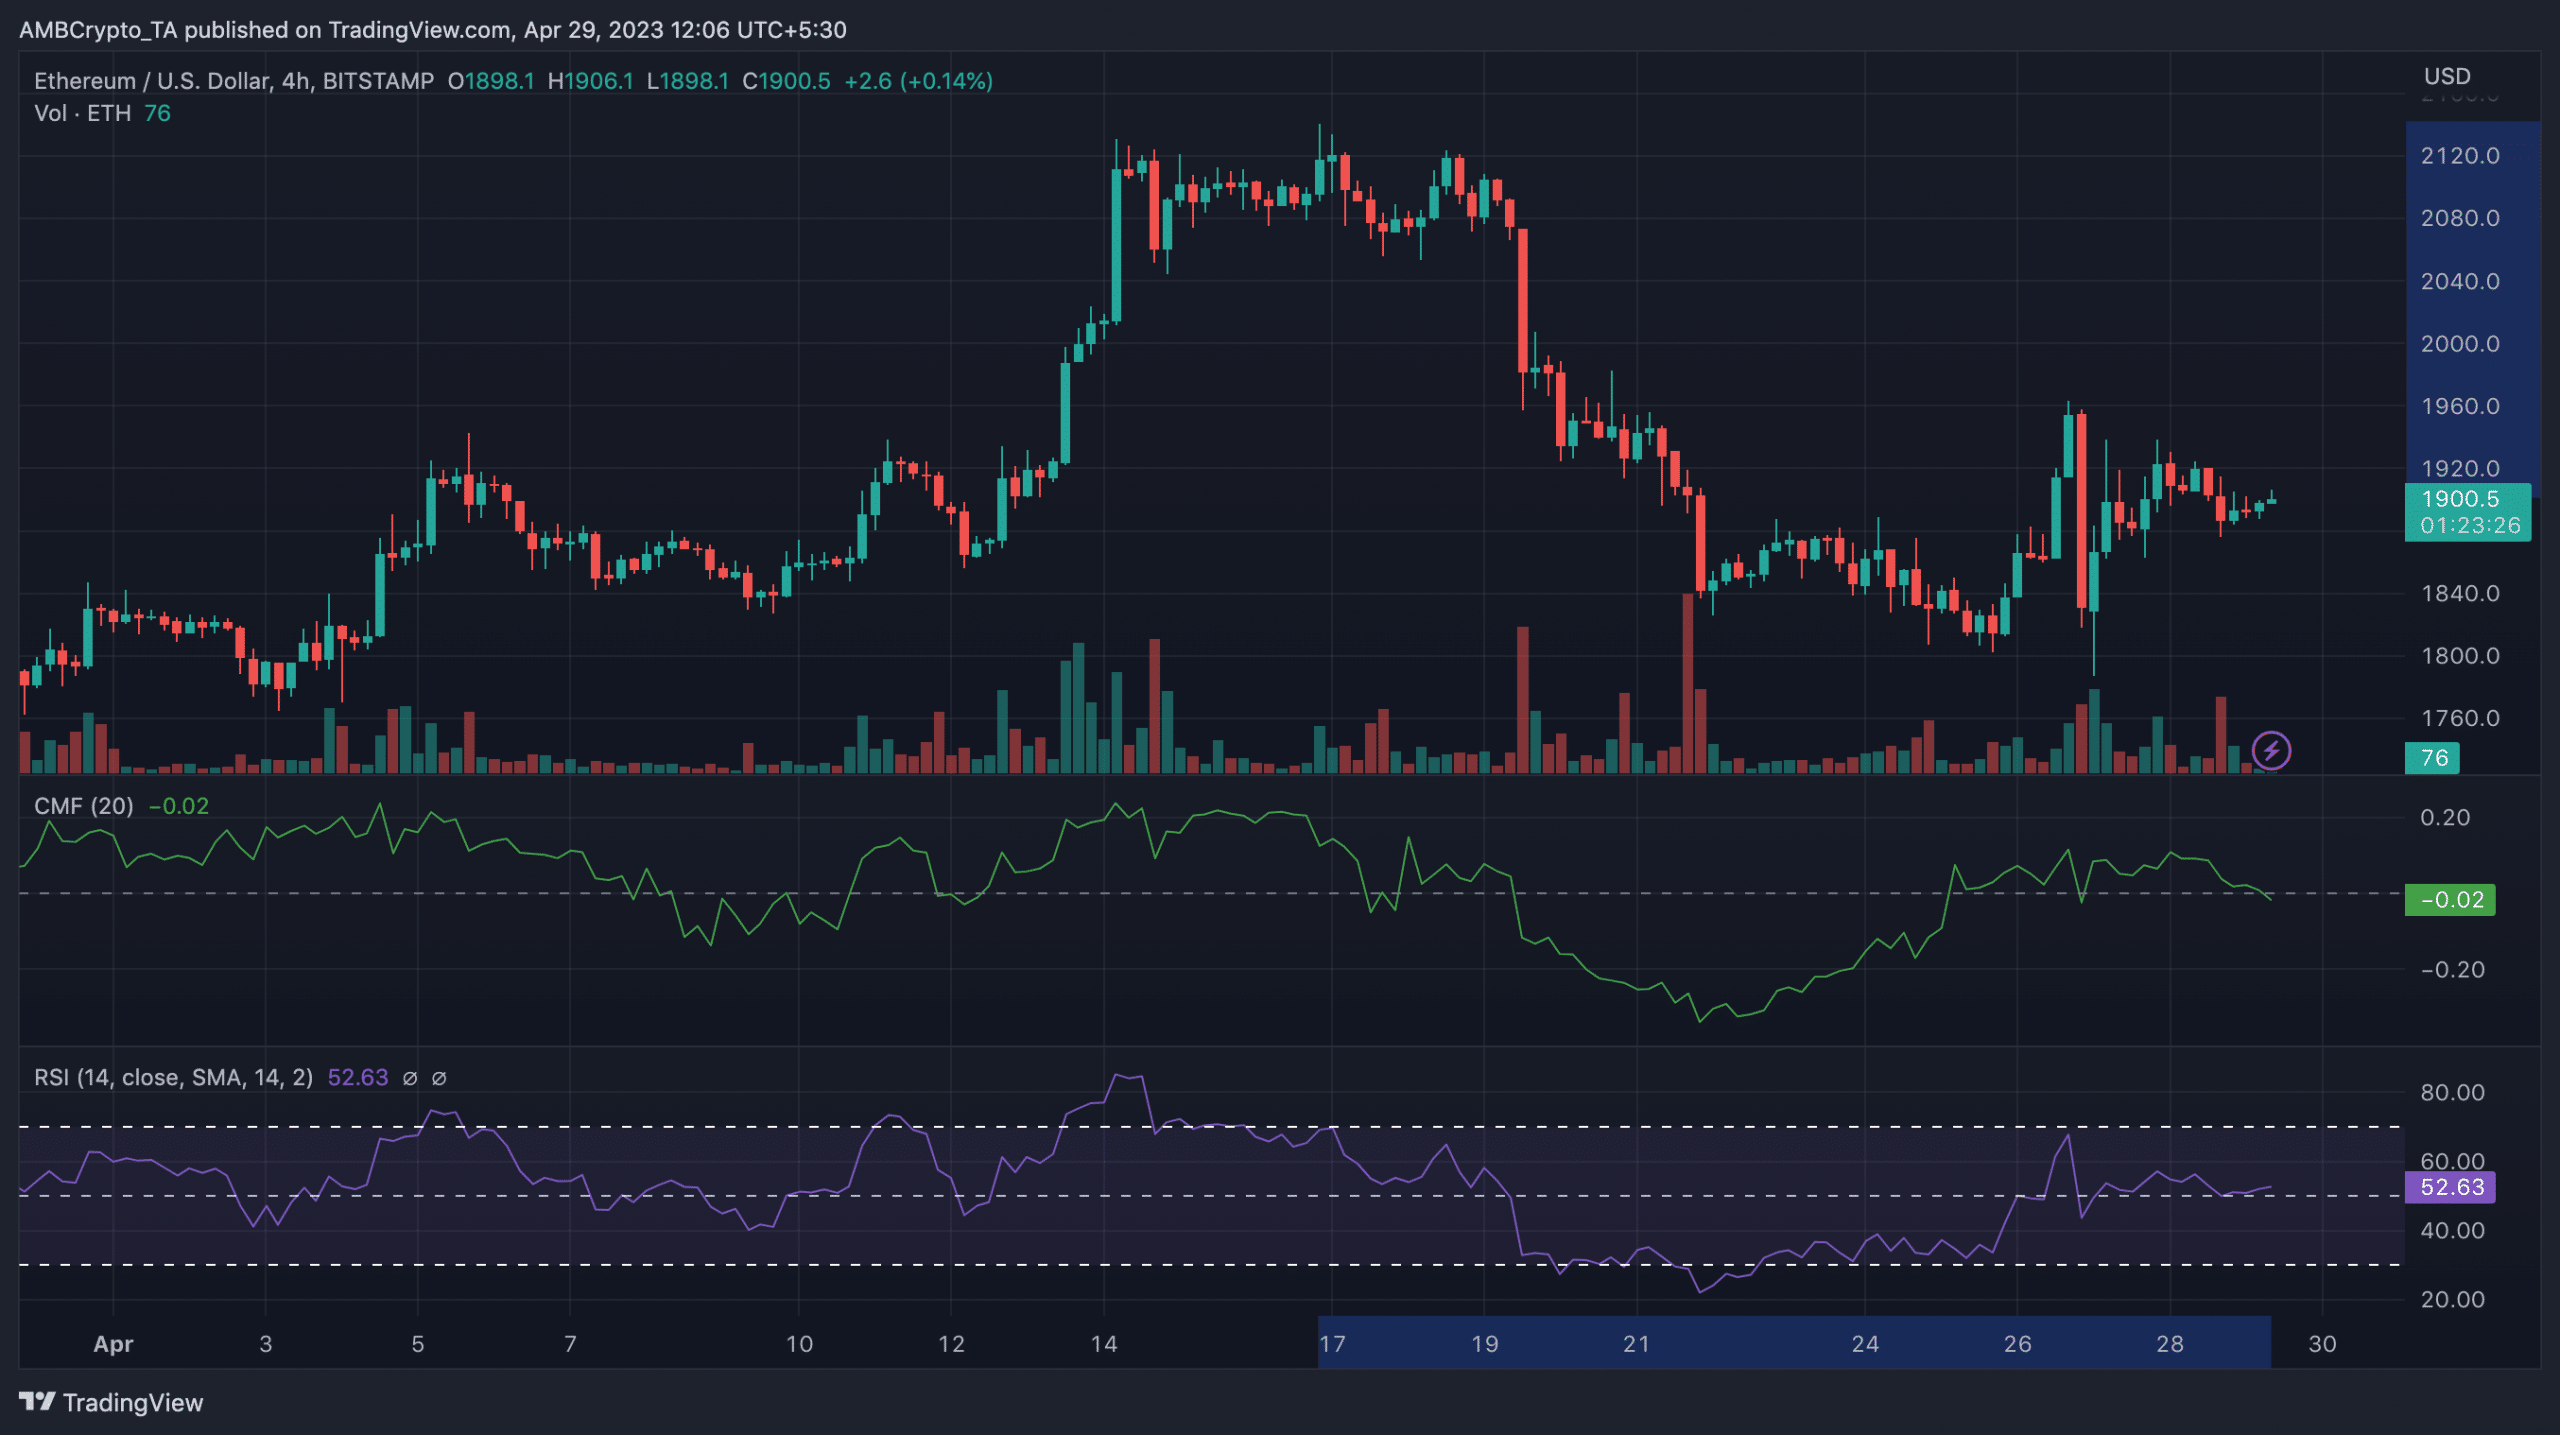This screenshot has width=2560, height=1435.
Task: Click date 7 on the time axis
Action: coord(570,1344)
